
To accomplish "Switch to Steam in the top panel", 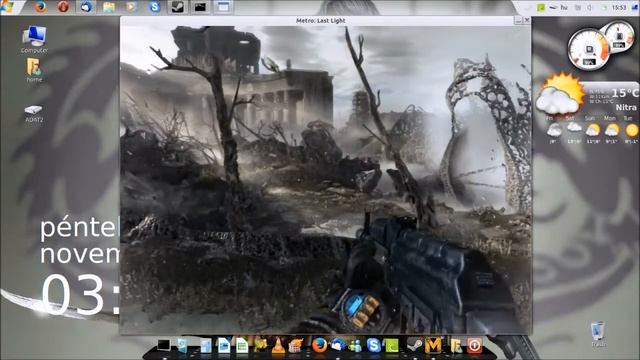I will pos(177,7).
